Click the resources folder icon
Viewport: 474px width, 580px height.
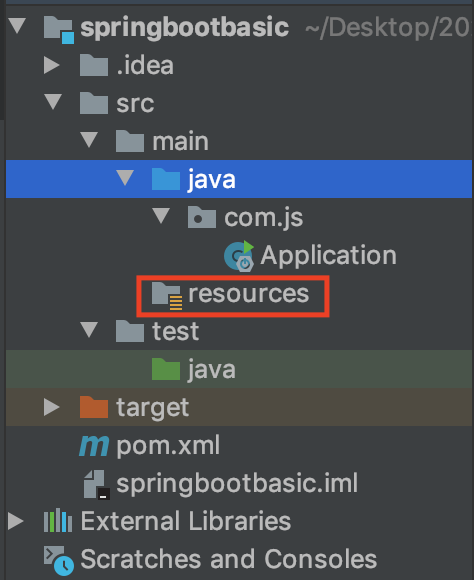coord(167,295)
